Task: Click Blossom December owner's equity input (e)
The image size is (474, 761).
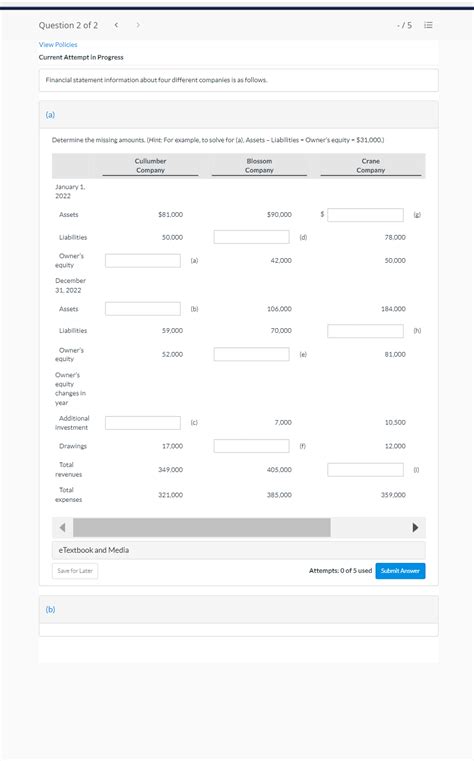Action: (252, 354)
